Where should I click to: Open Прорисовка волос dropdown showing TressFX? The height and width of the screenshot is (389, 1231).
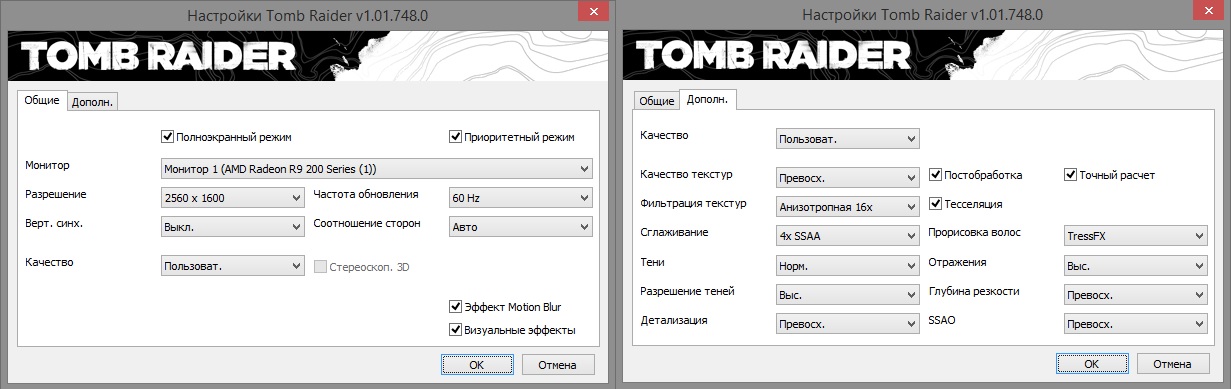click(1136, 236)
